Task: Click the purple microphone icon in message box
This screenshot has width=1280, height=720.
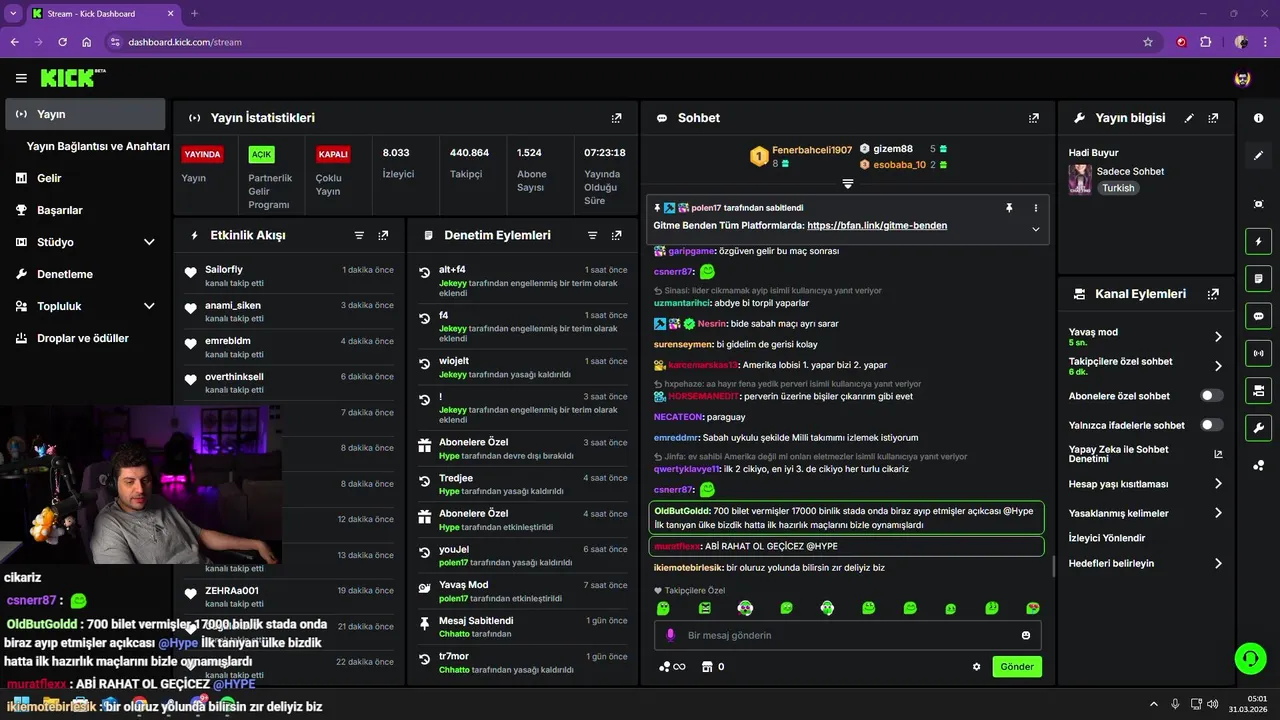Action: [x=670, y=635]
